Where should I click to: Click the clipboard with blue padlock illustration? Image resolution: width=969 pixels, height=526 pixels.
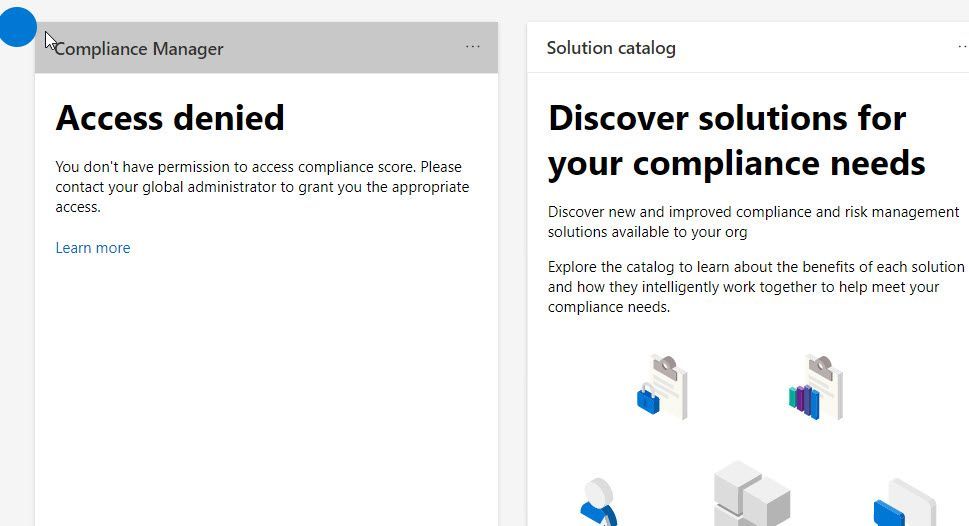[662, 388]
